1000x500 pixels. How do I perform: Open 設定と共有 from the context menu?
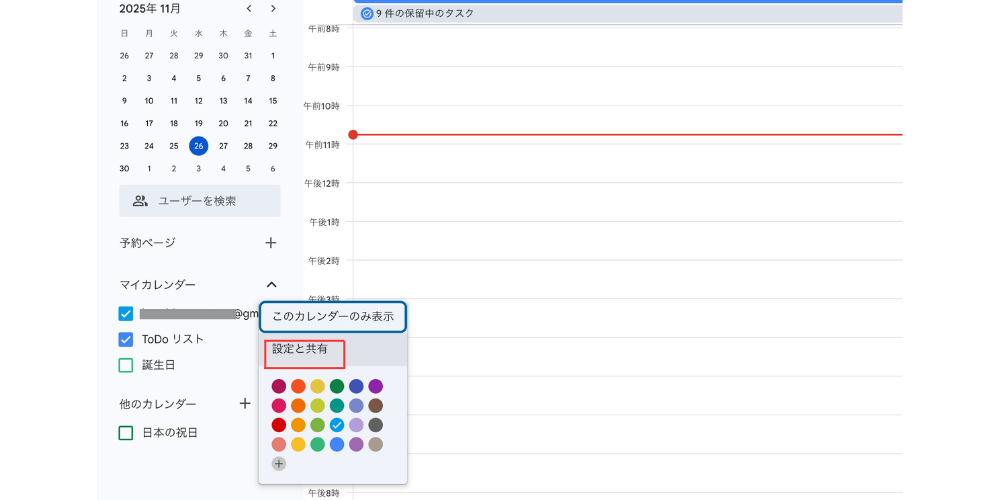coord(300,350)
